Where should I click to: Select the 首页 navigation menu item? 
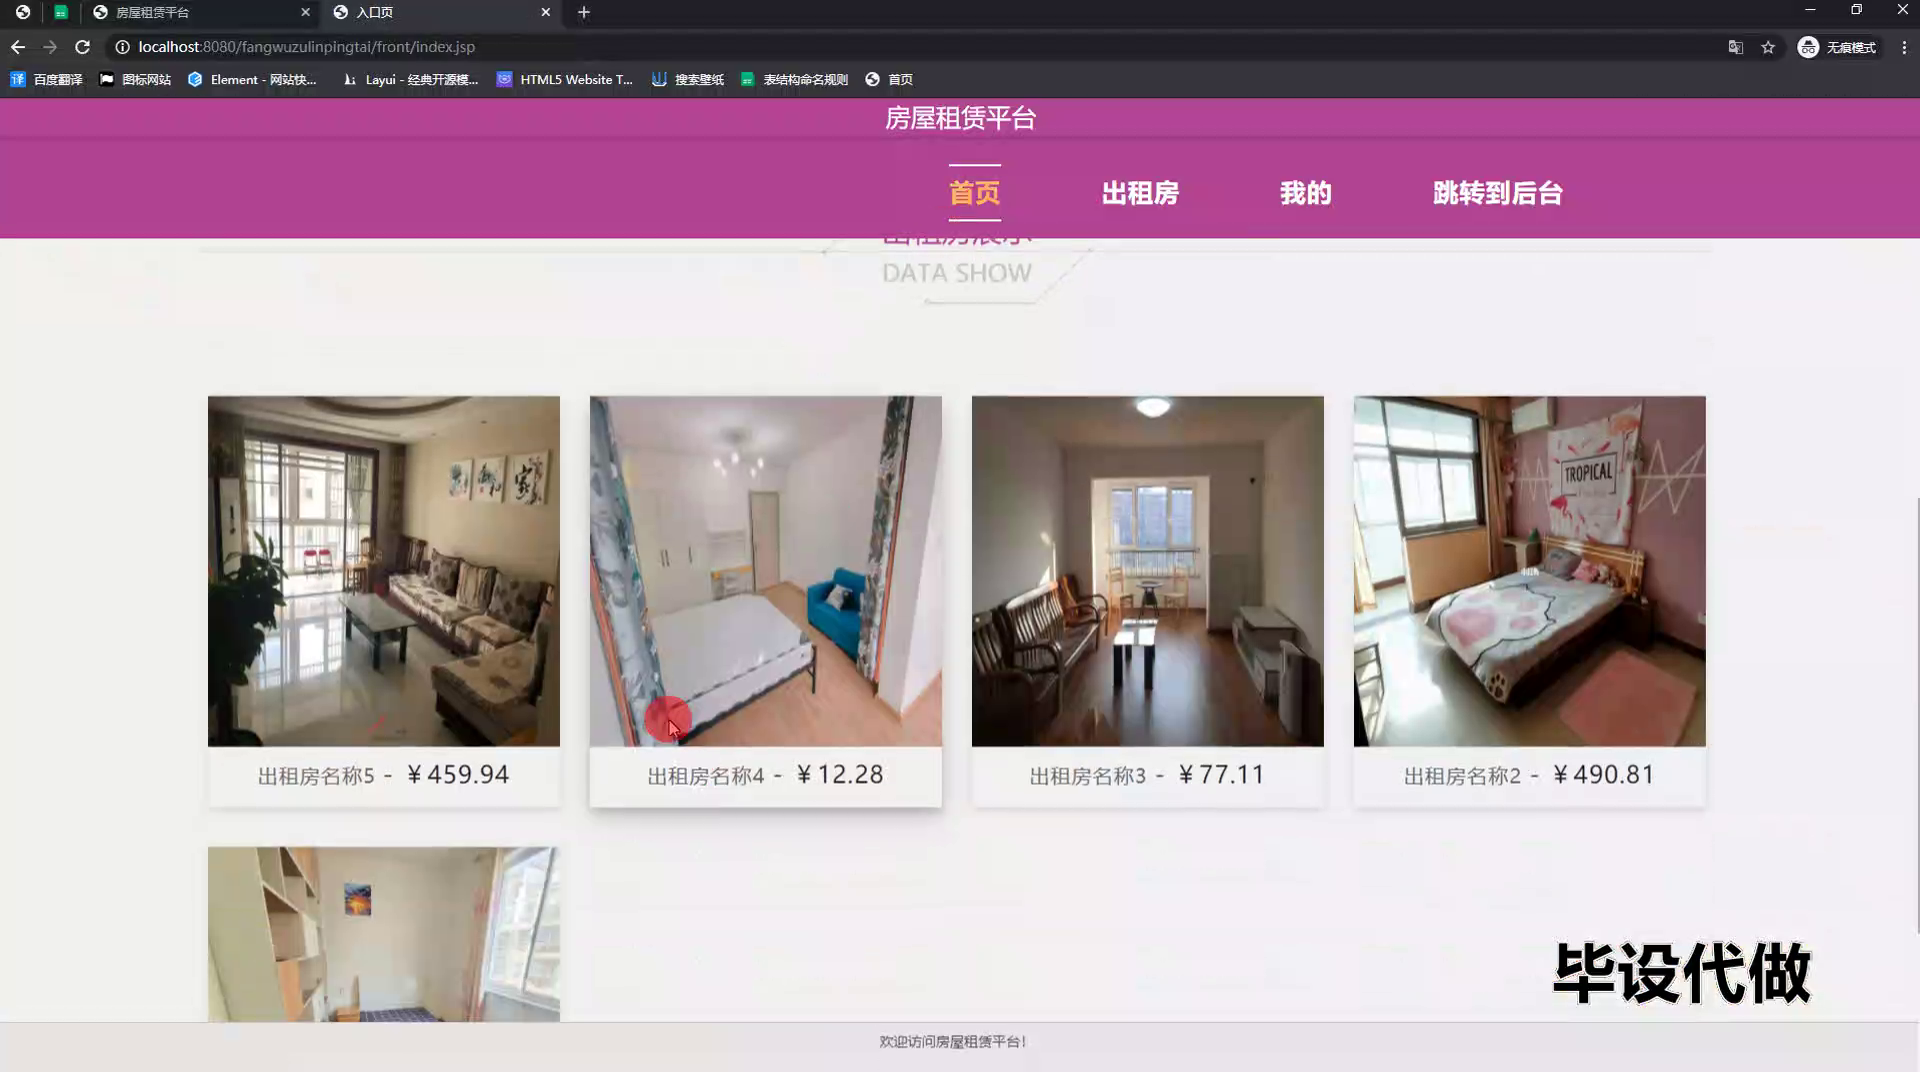point(974,192)
